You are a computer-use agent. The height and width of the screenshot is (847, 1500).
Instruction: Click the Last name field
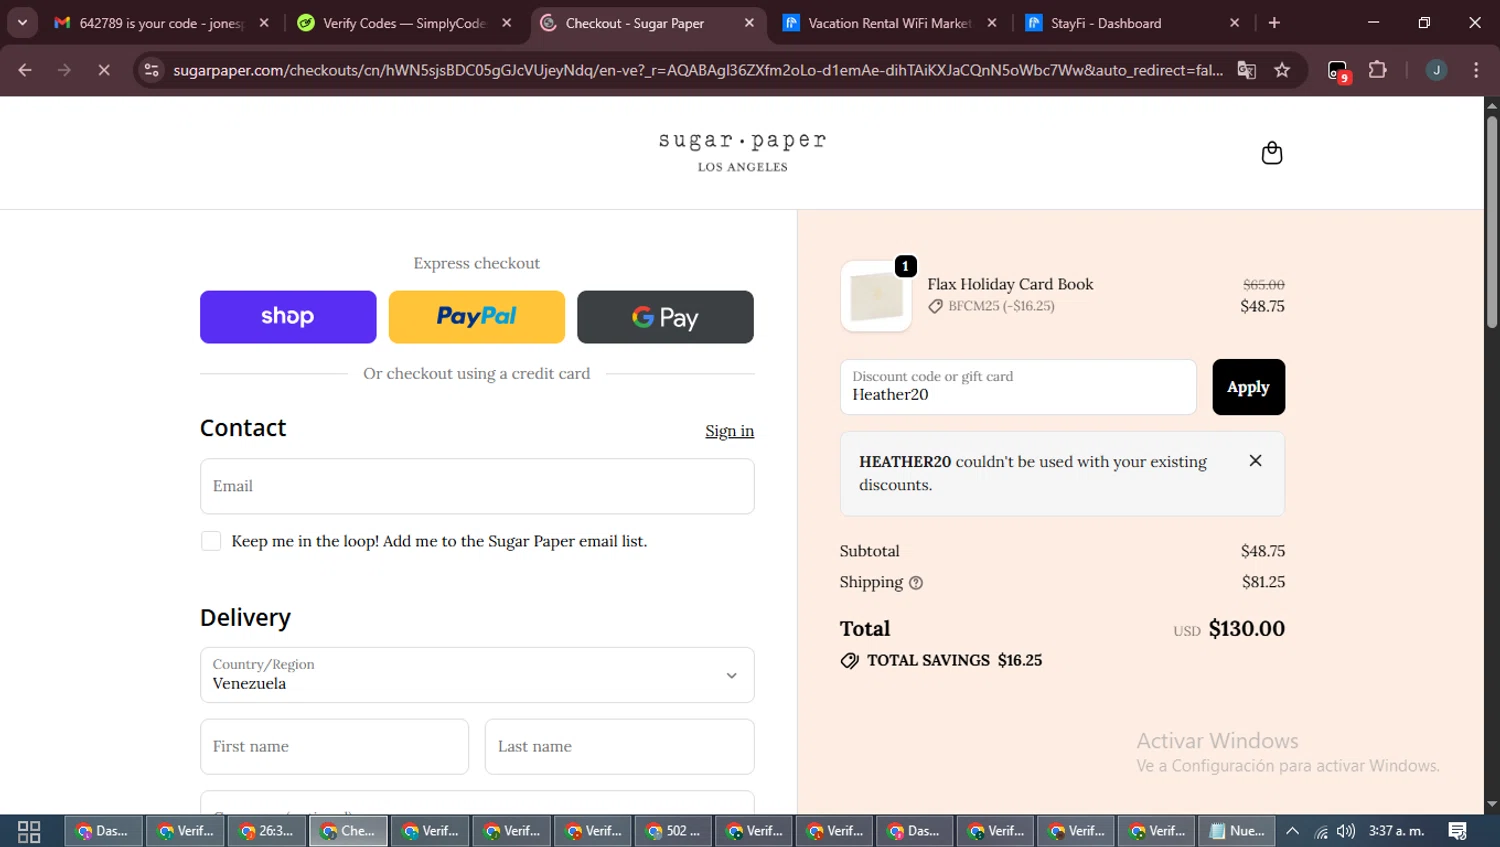pos(619,747)
